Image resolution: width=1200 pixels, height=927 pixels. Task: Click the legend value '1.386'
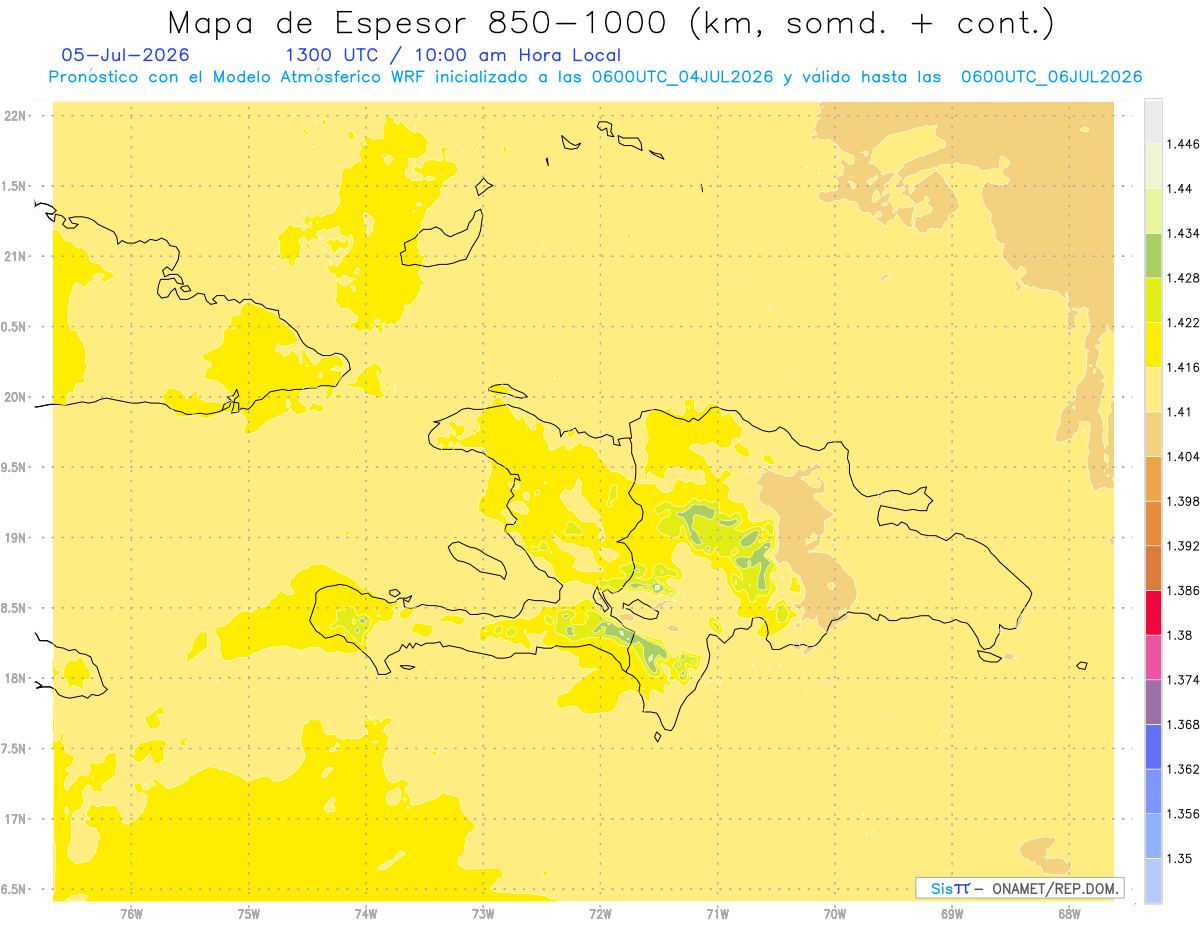tap(1183, 591)
